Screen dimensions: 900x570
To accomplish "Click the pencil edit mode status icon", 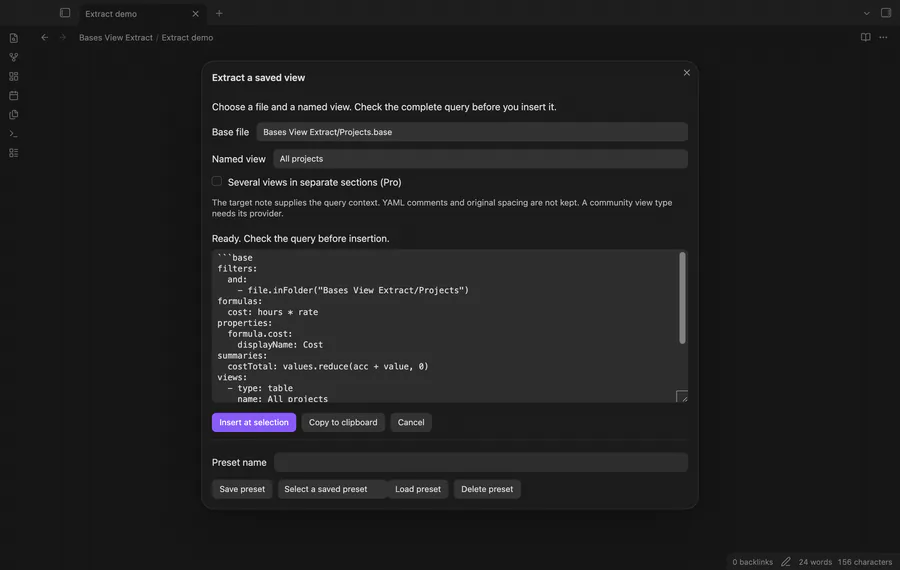I will 786,562.
